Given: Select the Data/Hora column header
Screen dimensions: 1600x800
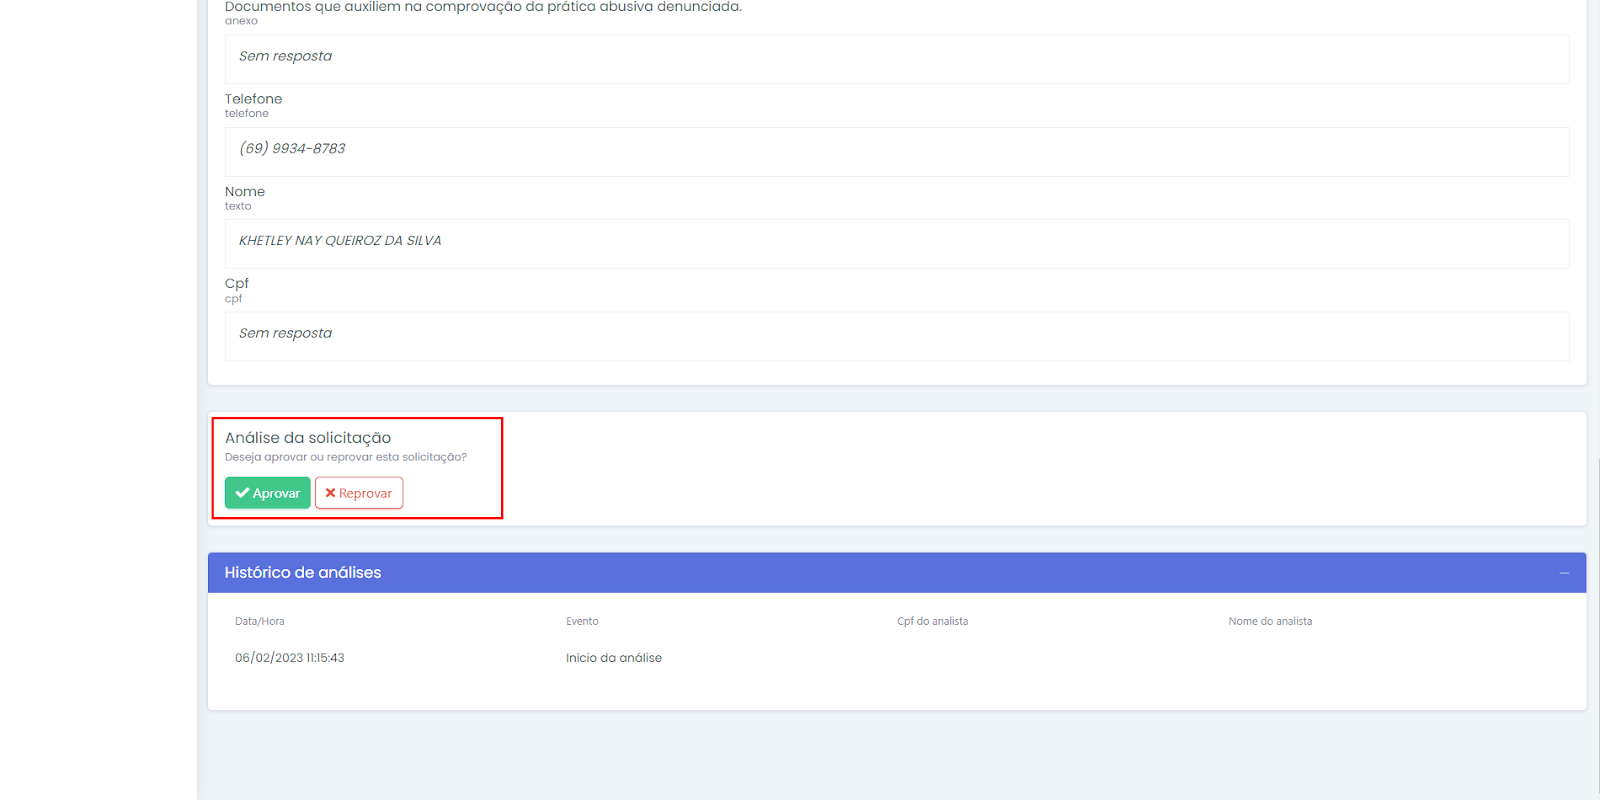Looking at the screenshot, I should click(x=260, y=621).
